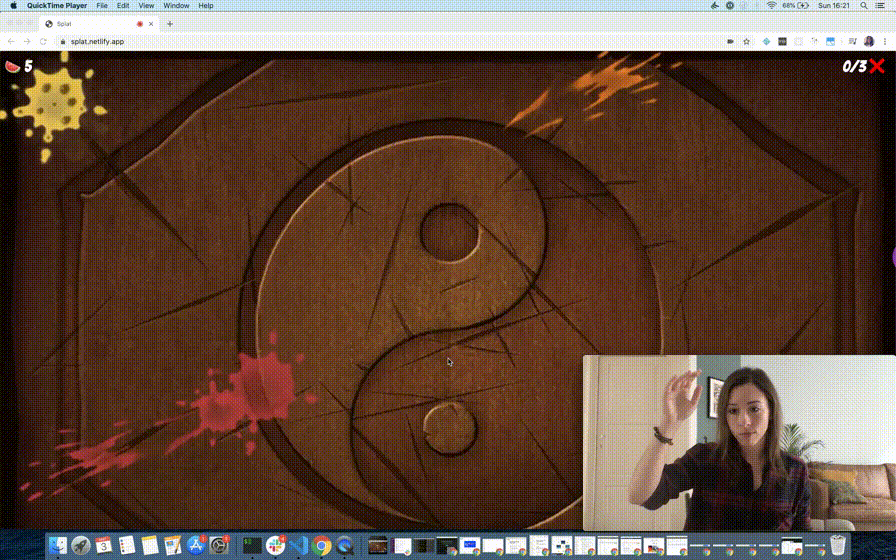Open Finder from the Dock
The height and width of the screenshot is (560, 896).
(x=58, y=545)
